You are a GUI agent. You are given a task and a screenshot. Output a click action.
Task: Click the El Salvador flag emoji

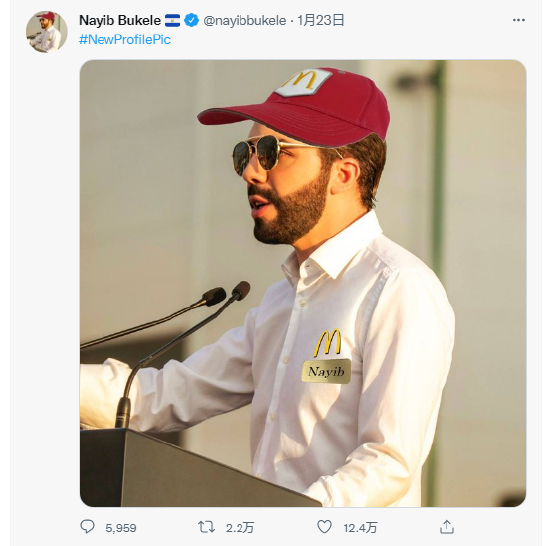172,20
